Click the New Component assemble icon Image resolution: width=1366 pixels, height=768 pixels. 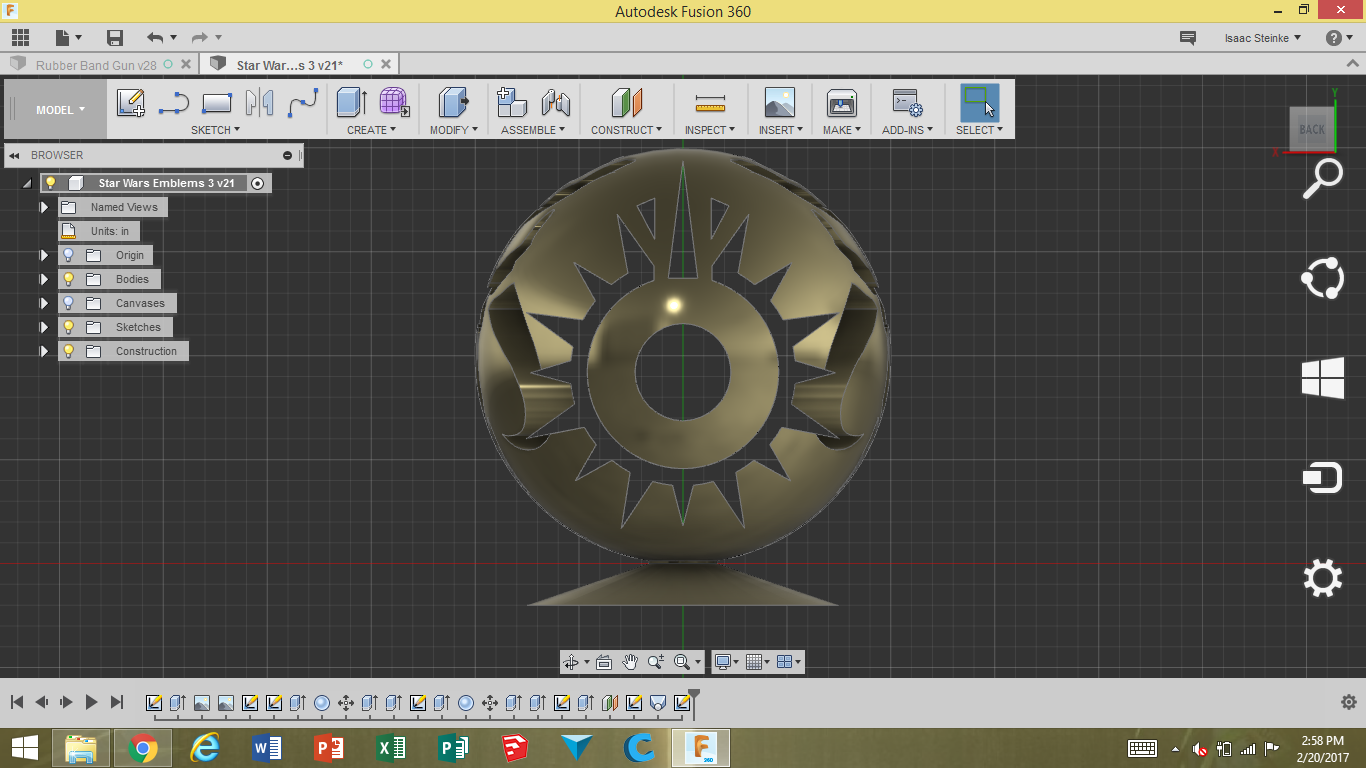point(512,102)
